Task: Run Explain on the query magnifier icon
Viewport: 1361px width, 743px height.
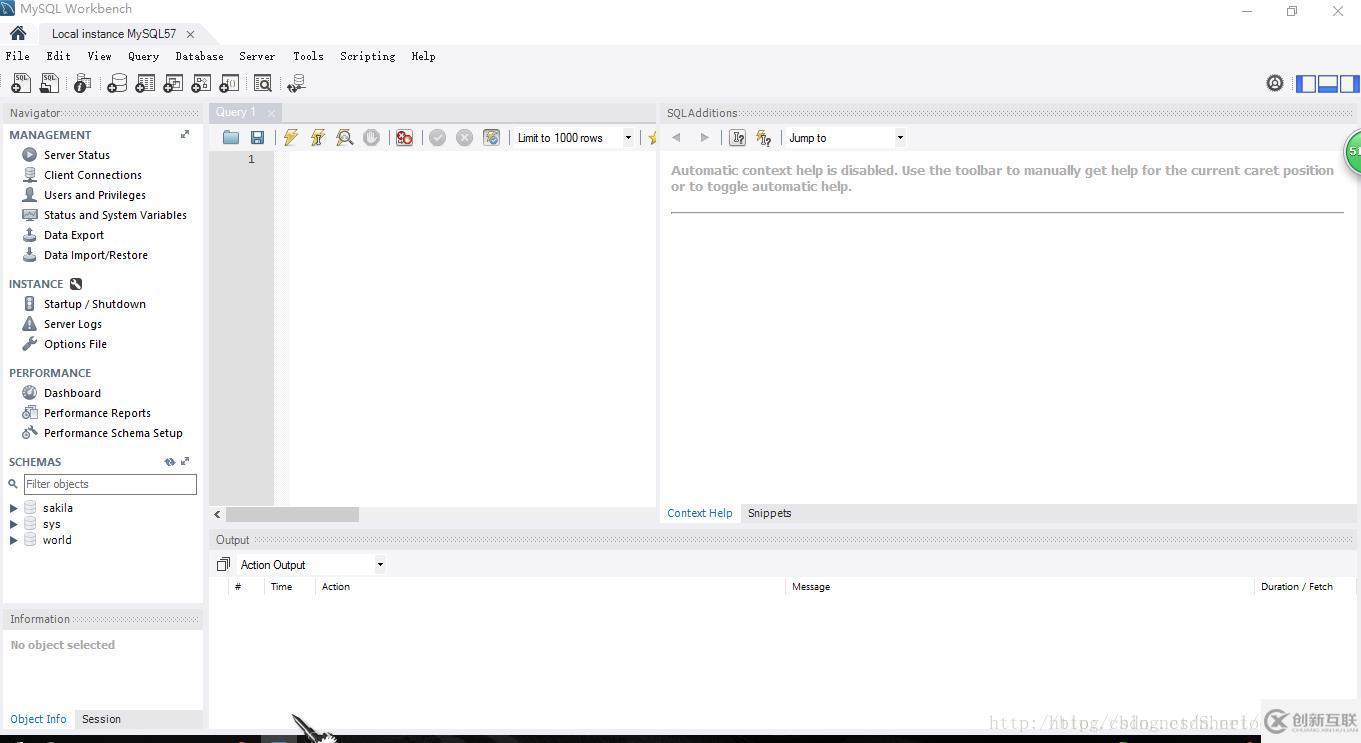Action: [345, 138]
